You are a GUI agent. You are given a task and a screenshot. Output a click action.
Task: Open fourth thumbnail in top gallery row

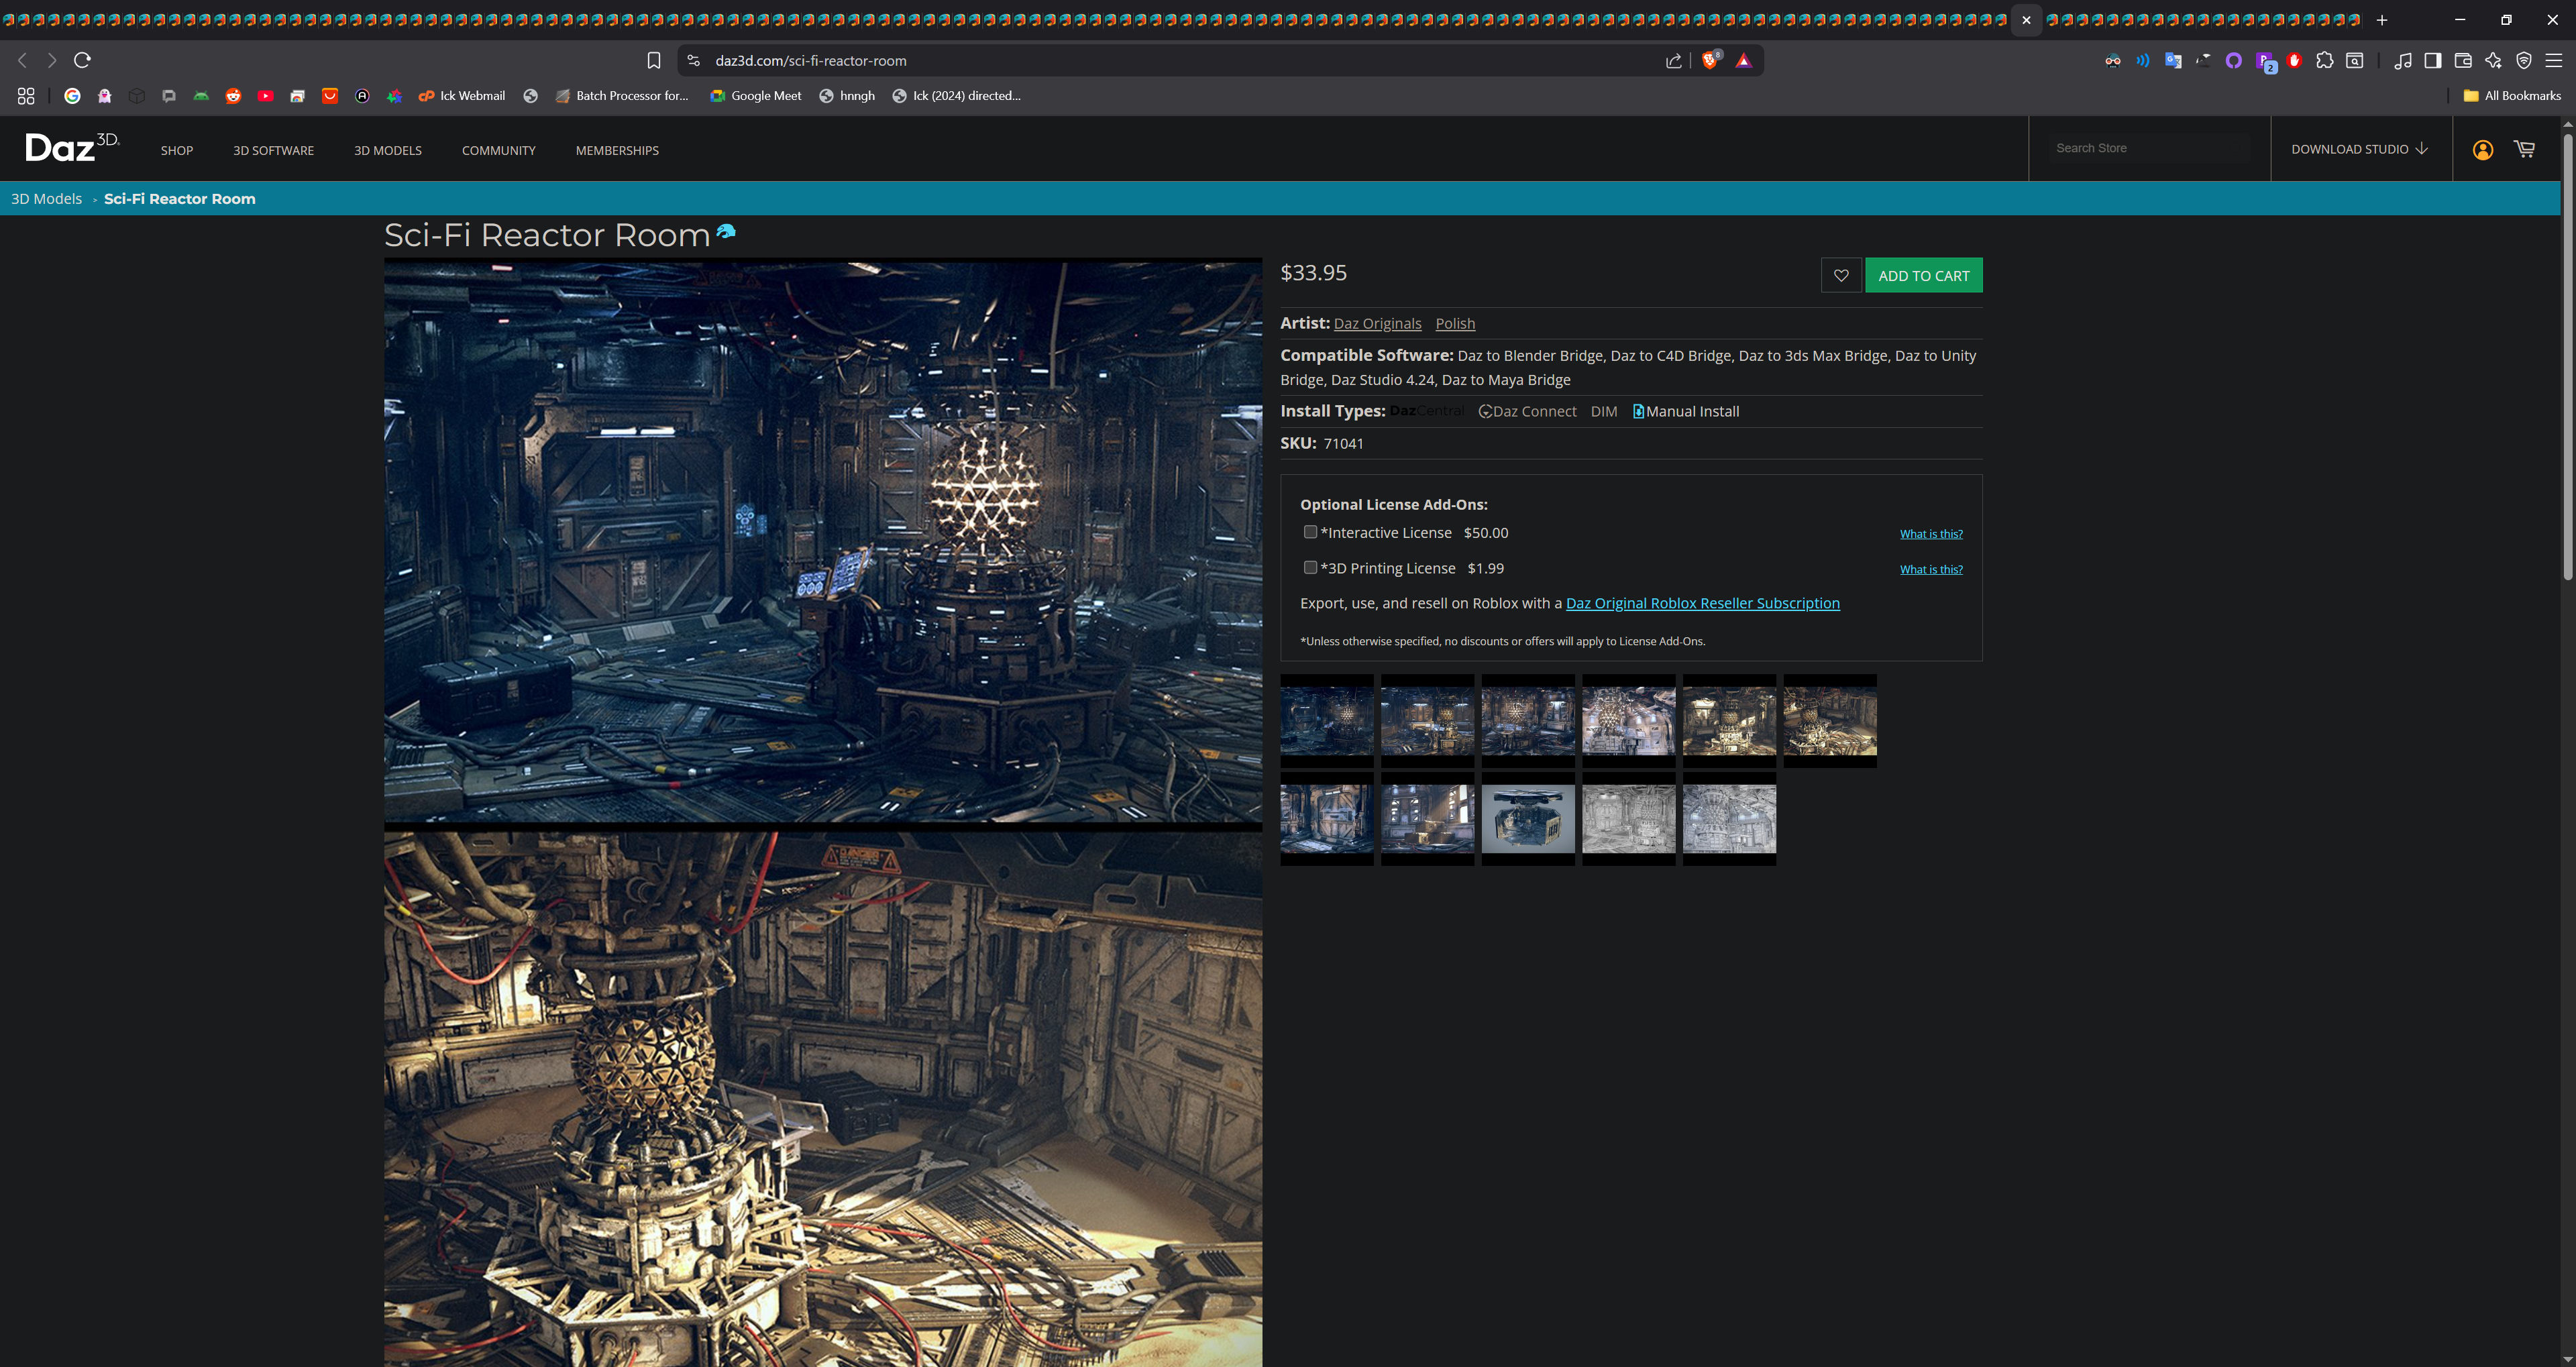(x=1629, y=721)
